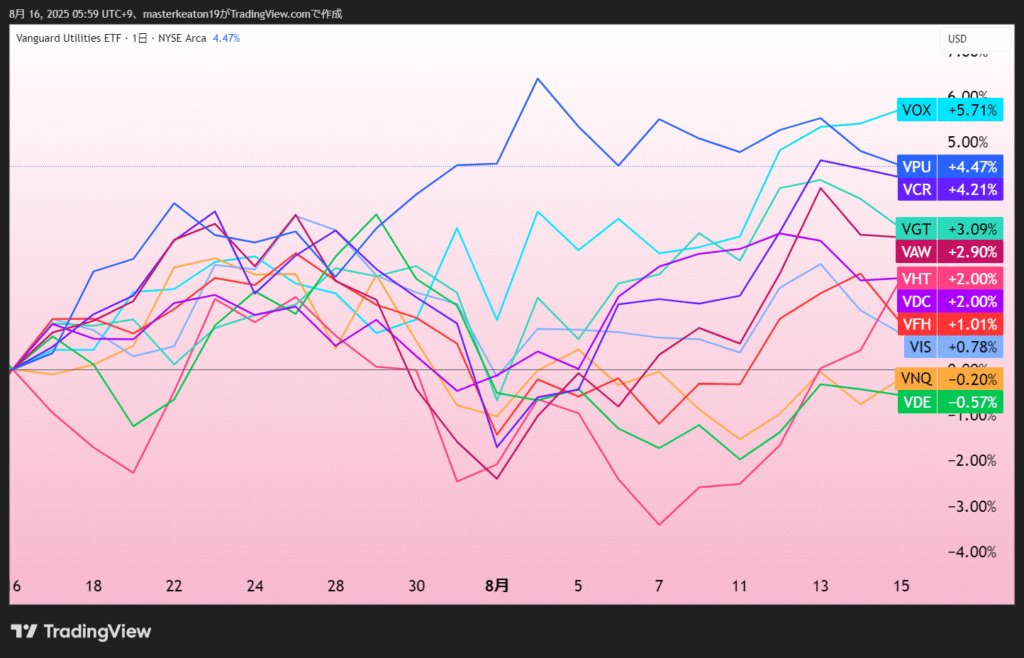
Task: Click the +2.00% value beside VHT
Action: (x=970, y=279)
